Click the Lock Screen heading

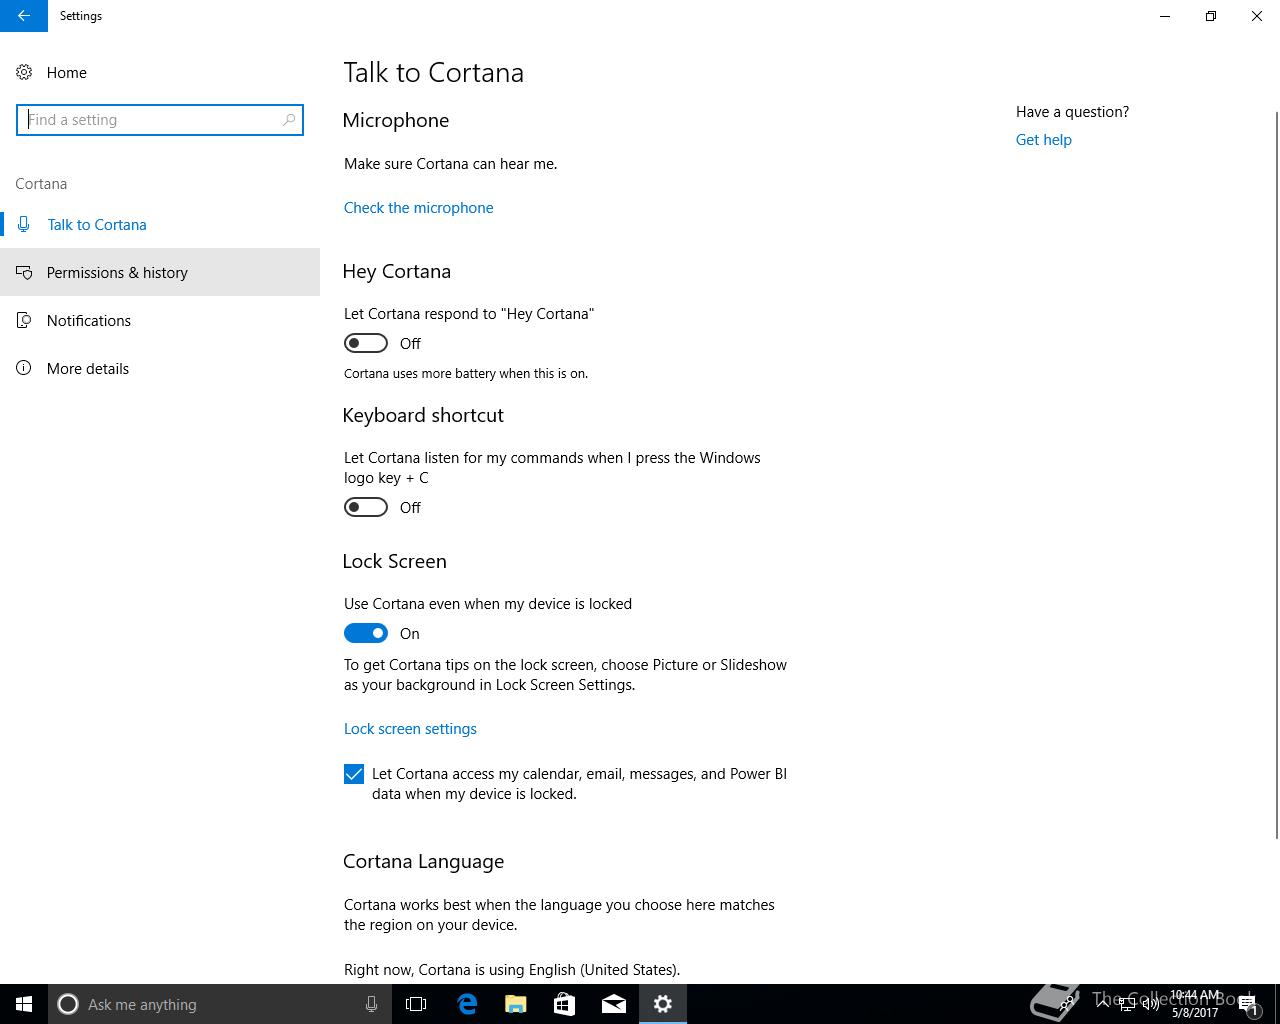(394, 562)
